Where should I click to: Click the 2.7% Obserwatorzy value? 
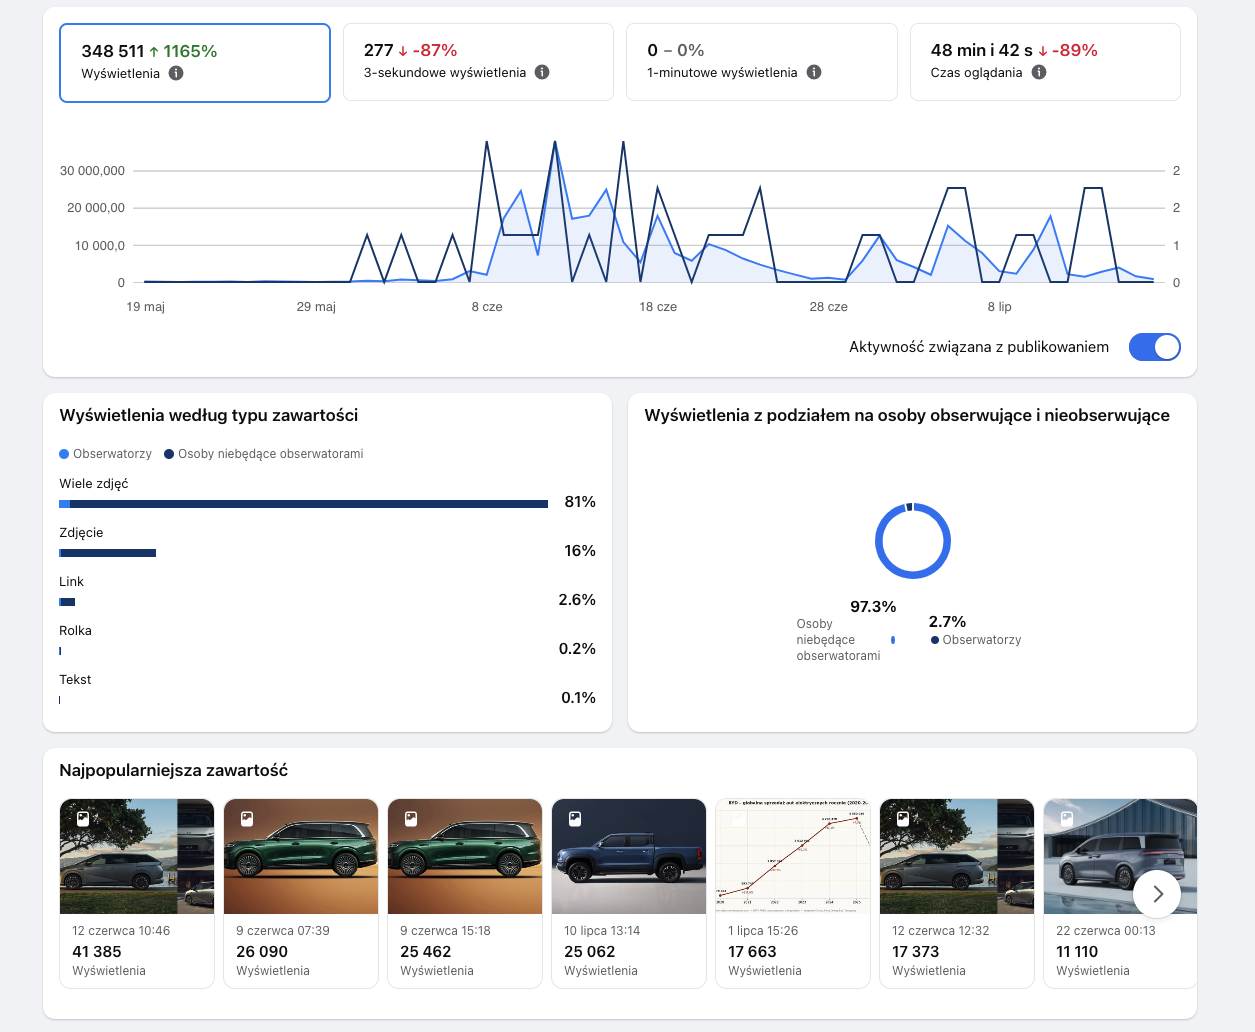click(x=947, y=622)
